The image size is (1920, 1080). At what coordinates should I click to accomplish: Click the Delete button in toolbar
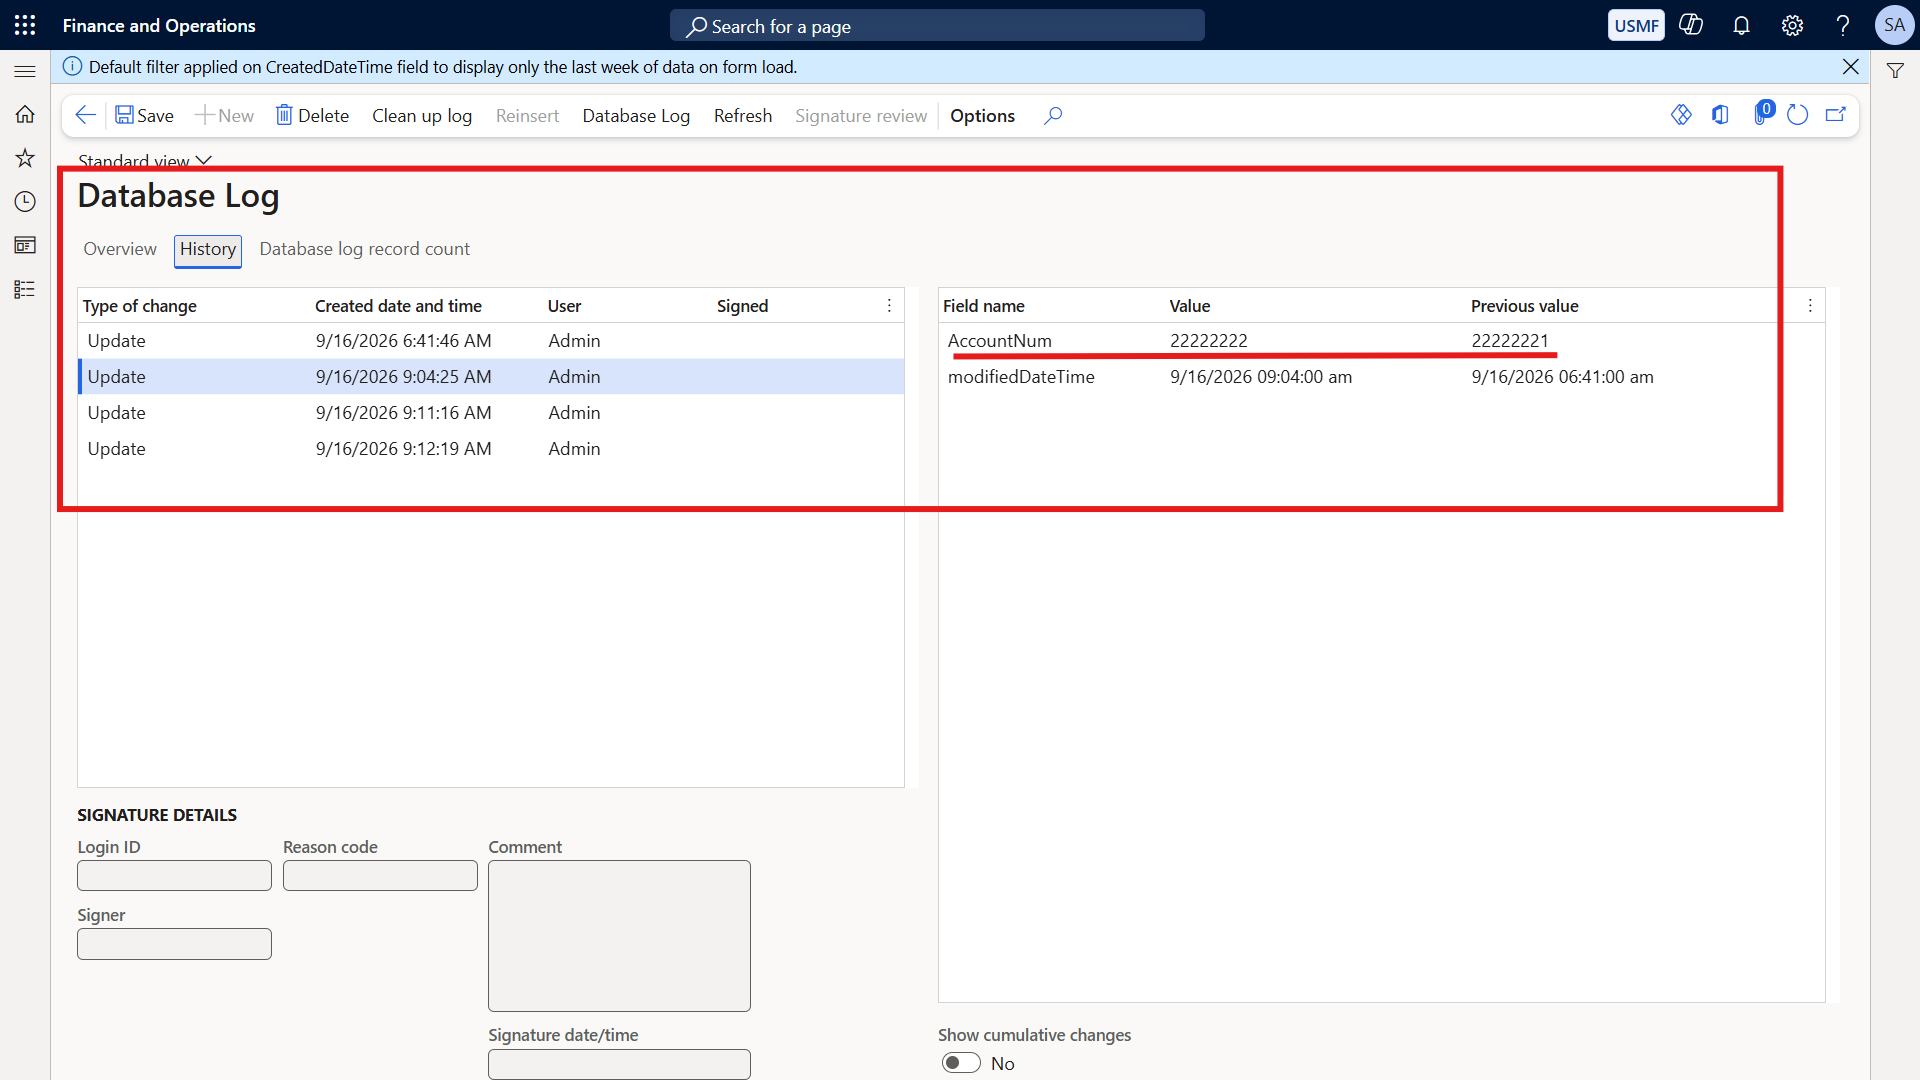click(x=312, y=116)
